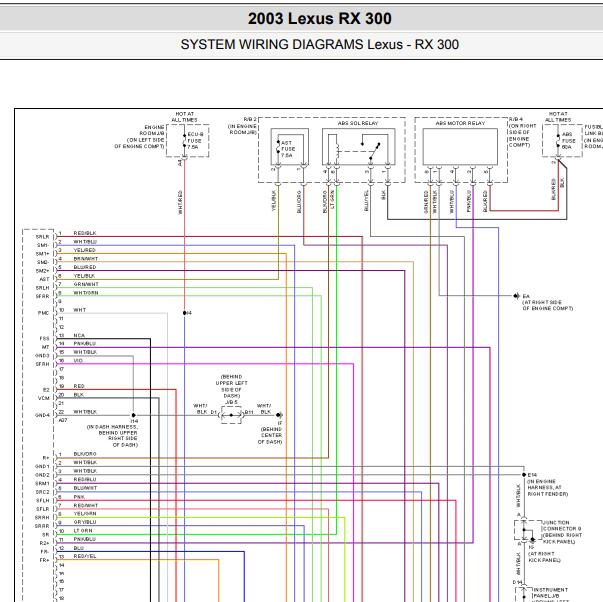Click the PNK/BLU wire label at MT pin 14
This screenshot has width=603, height=602.
(85, 344)
